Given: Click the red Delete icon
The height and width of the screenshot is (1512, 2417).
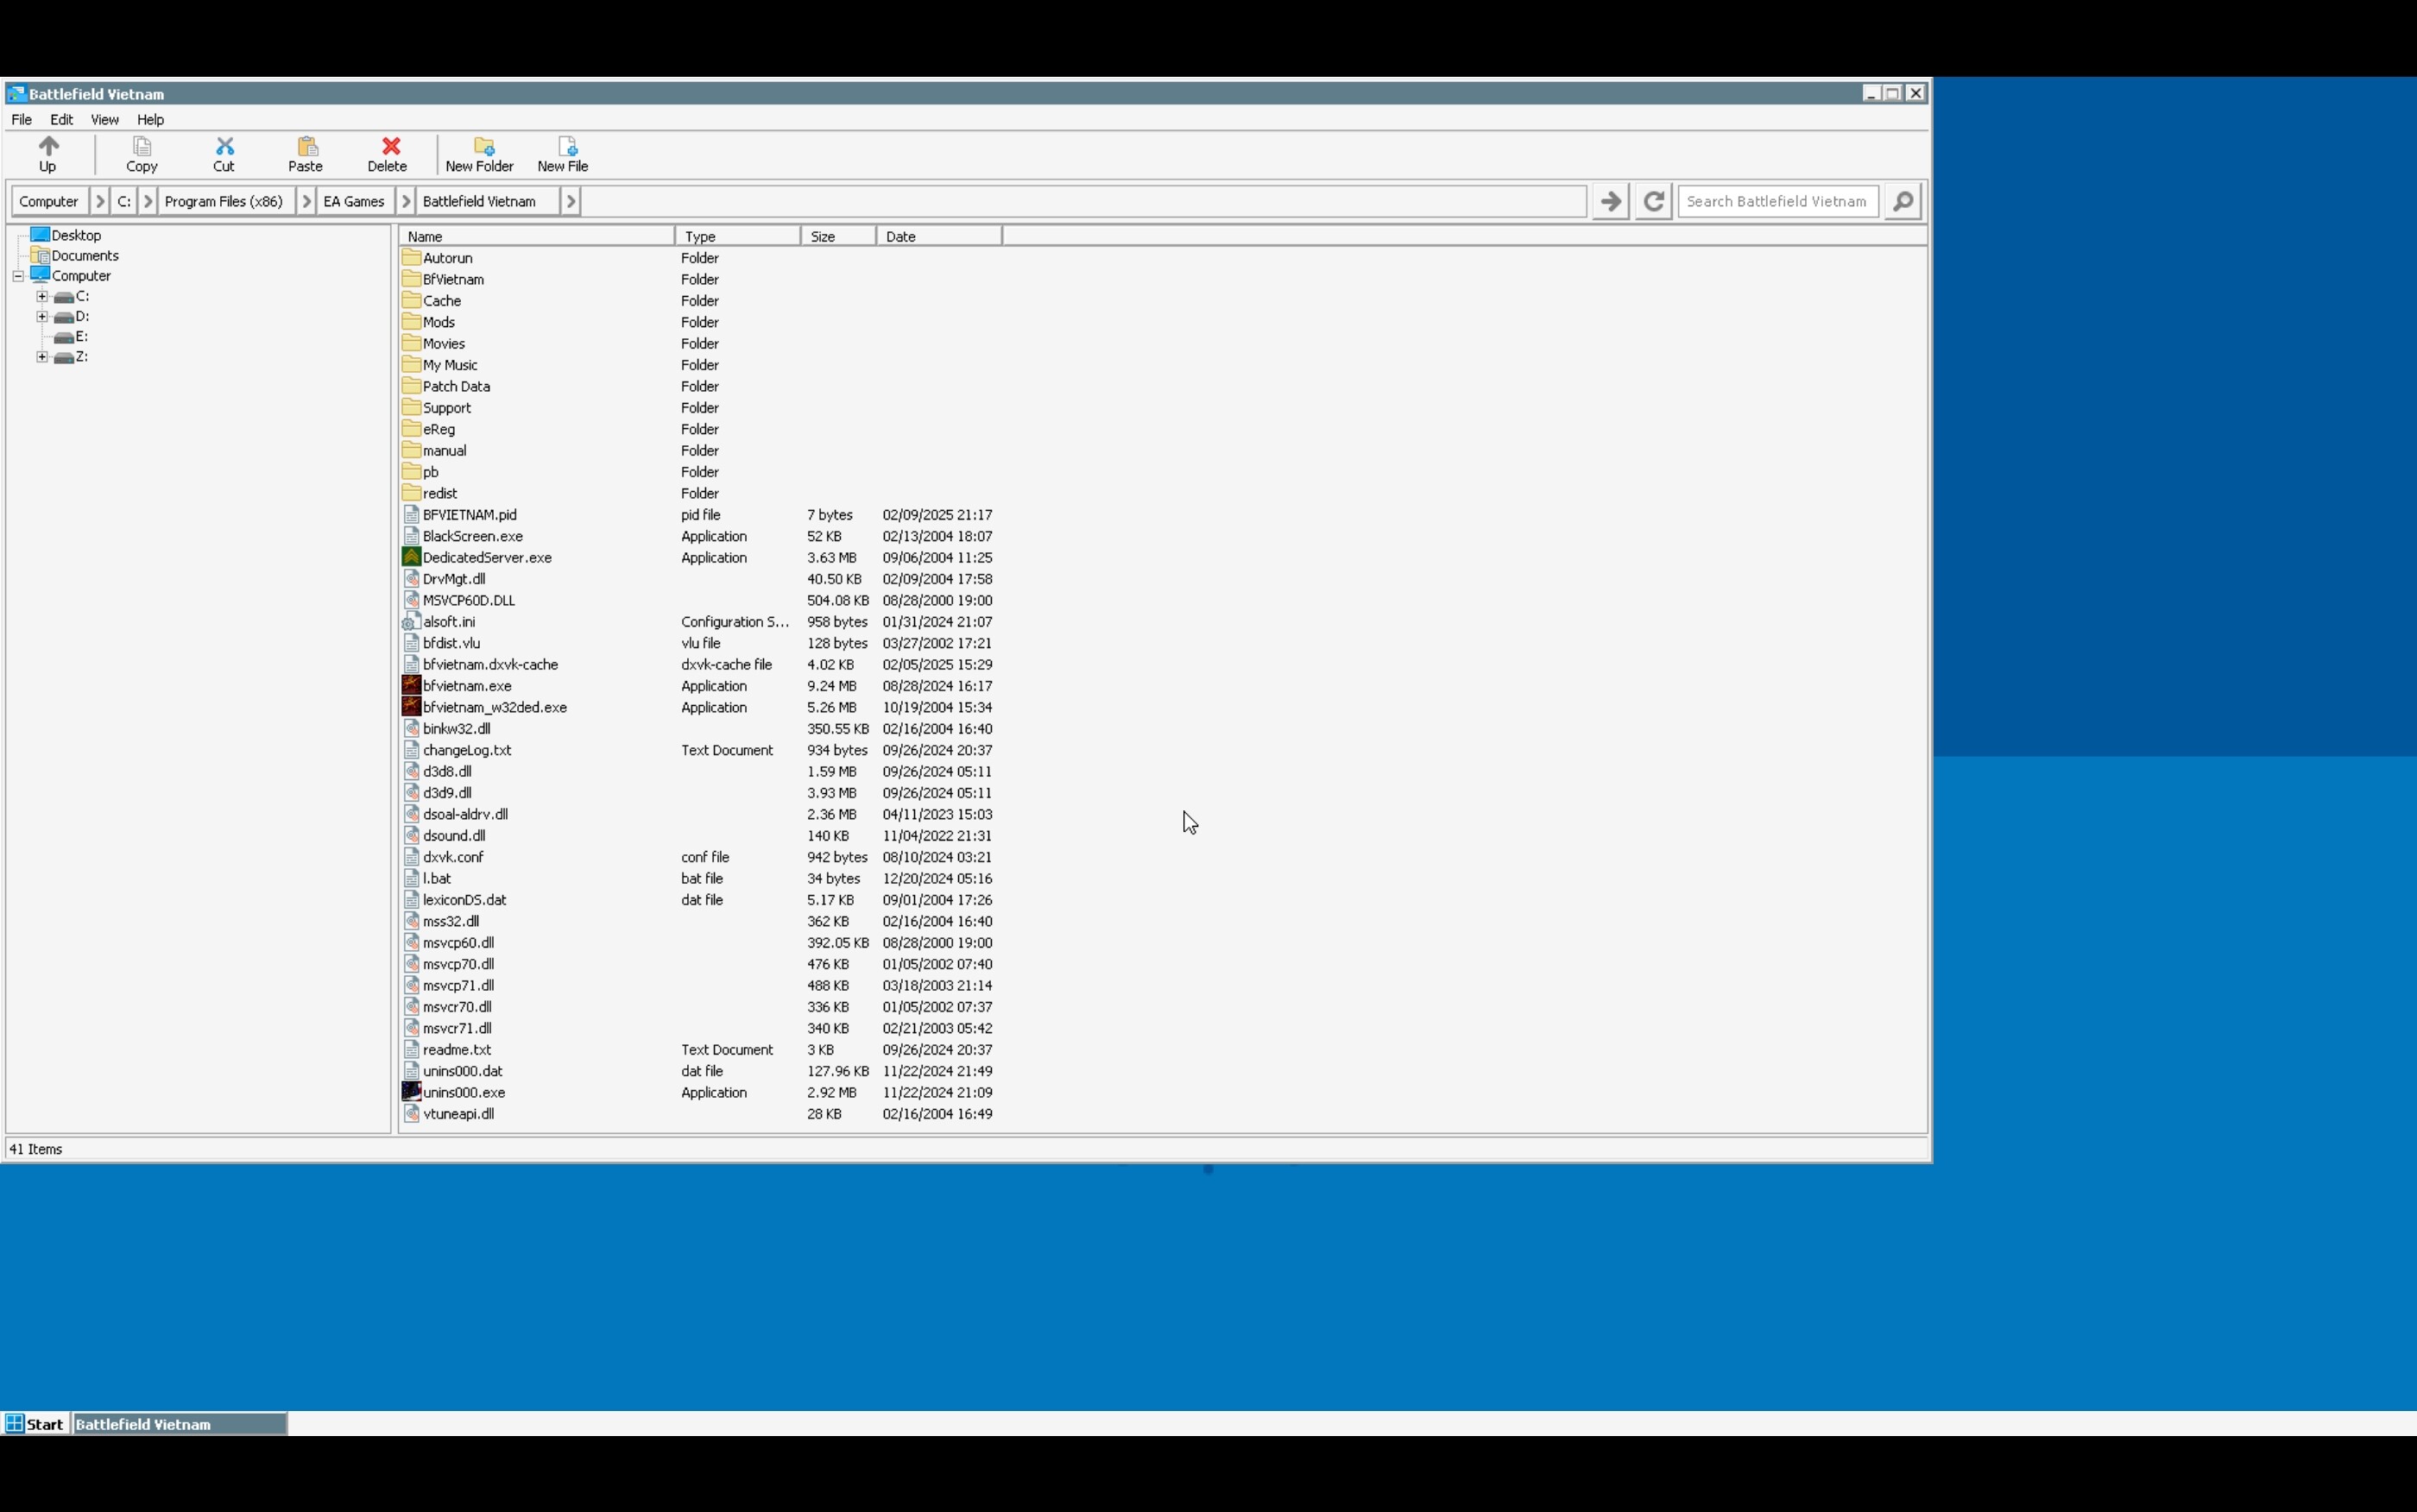Looking at the screenshot, I should tap(390, 147).
